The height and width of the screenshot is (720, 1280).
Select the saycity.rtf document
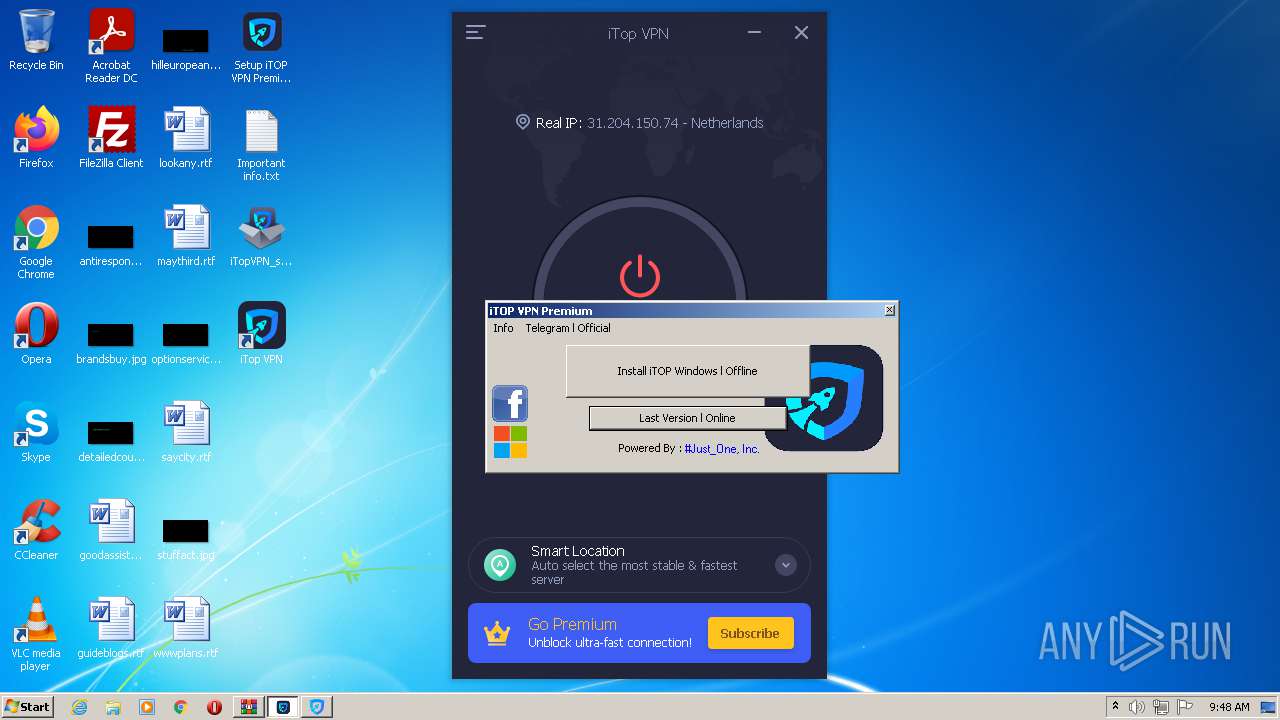(x=186, y=432)
